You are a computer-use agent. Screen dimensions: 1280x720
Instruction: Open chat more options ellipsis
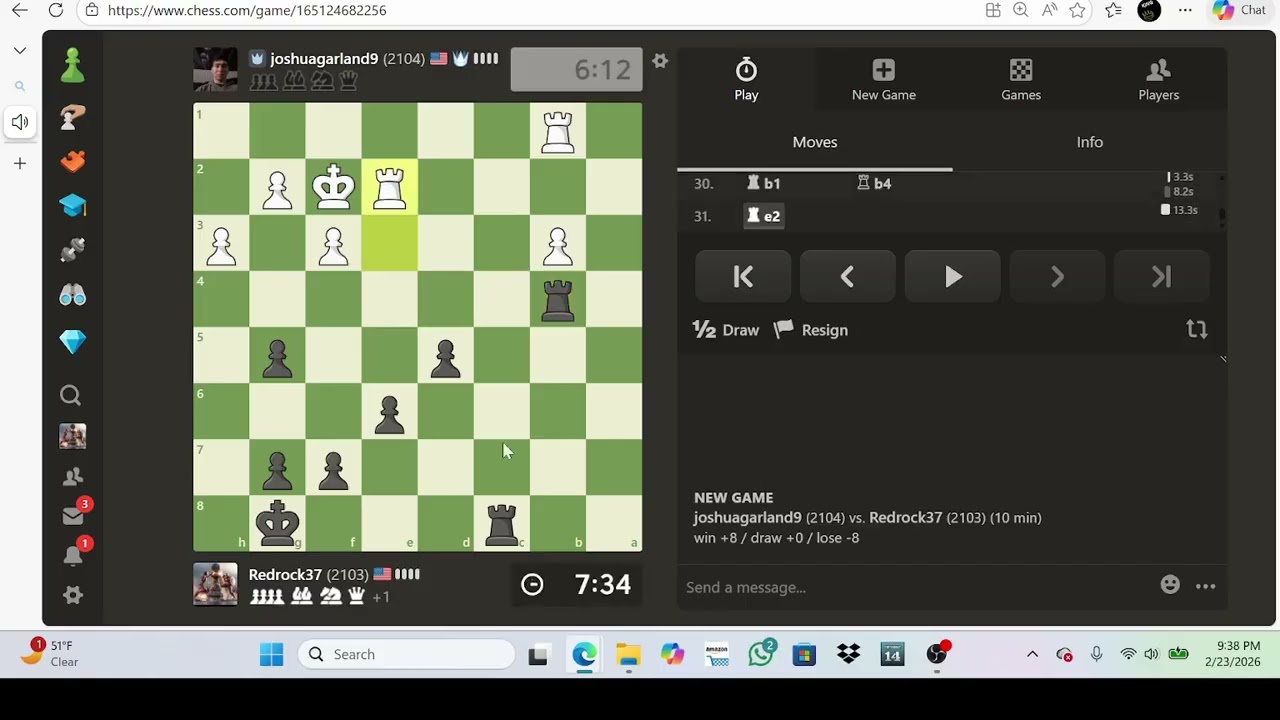(x=1206, y=587)
